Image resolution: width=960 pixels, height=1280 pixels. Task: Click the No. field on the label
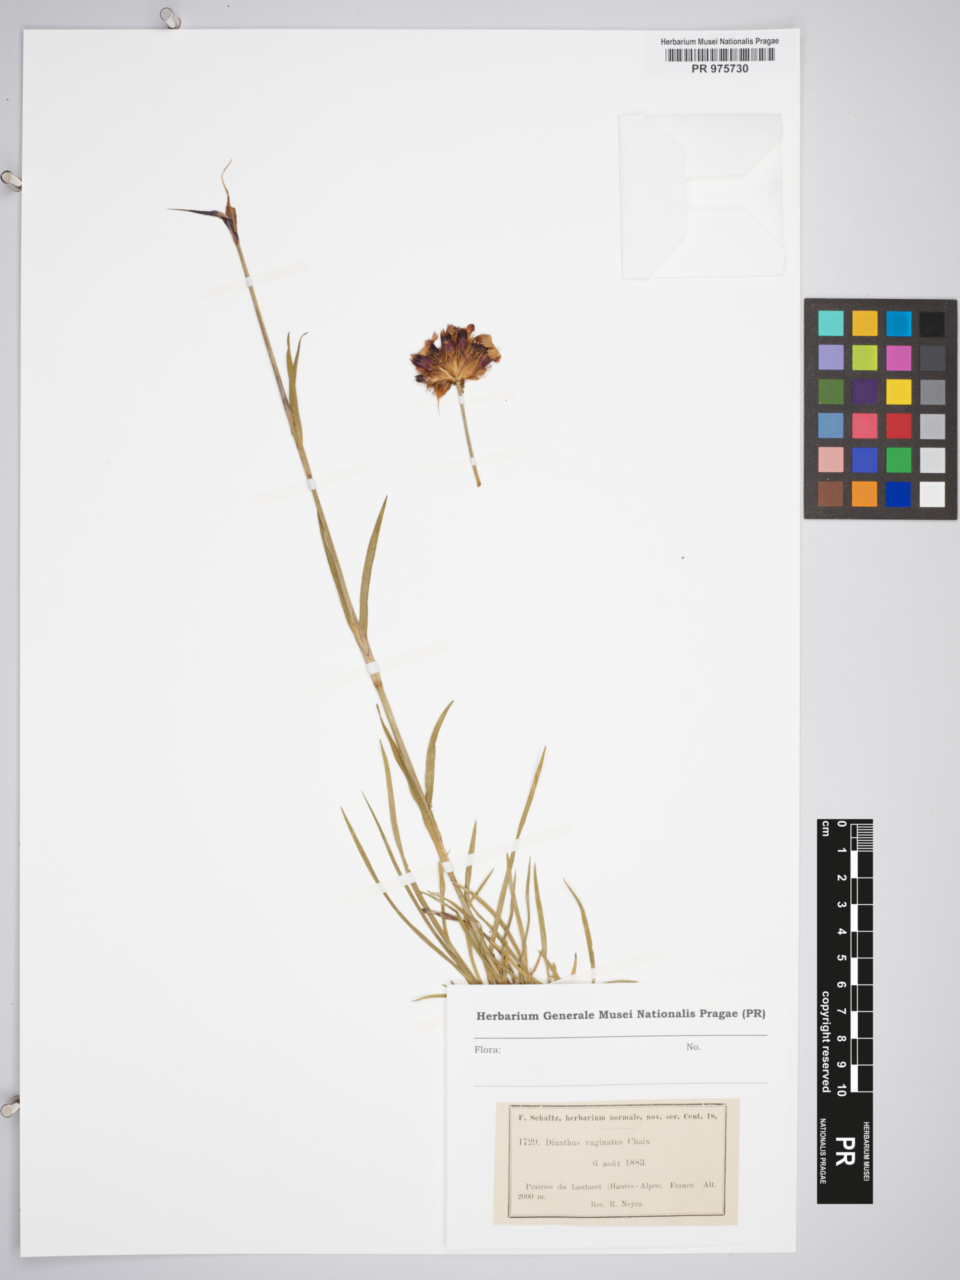[693, 1047]
